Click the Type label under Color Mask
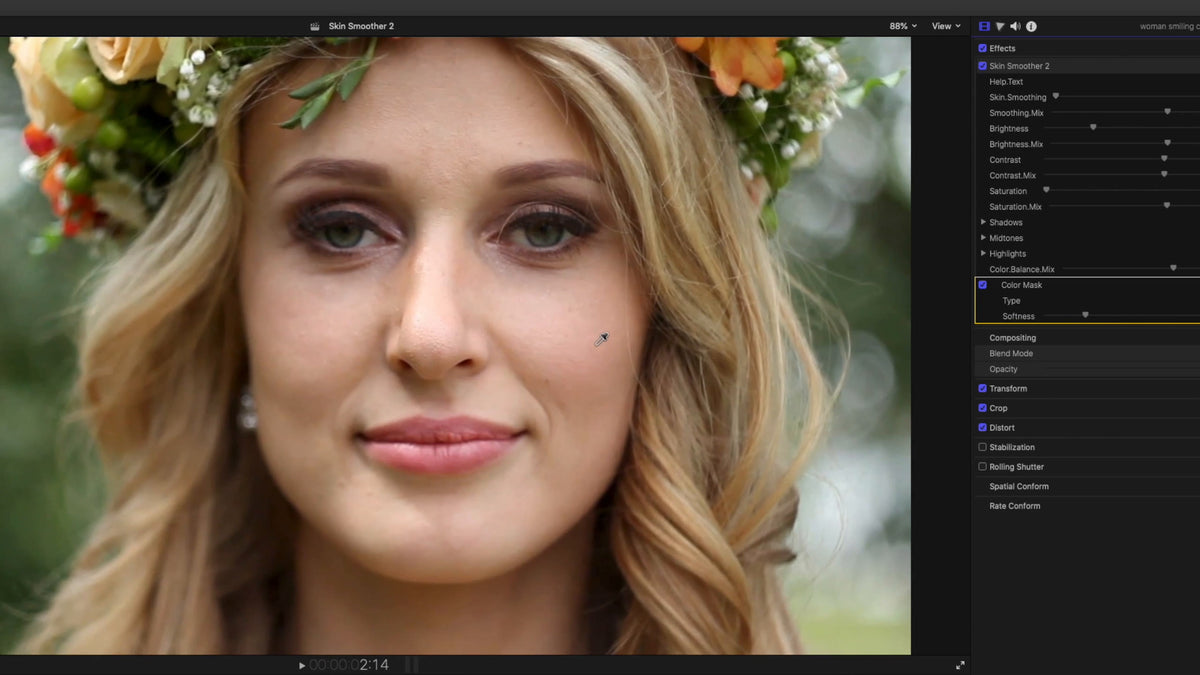The image size is (1200, 675). [x=1011, y=301]
